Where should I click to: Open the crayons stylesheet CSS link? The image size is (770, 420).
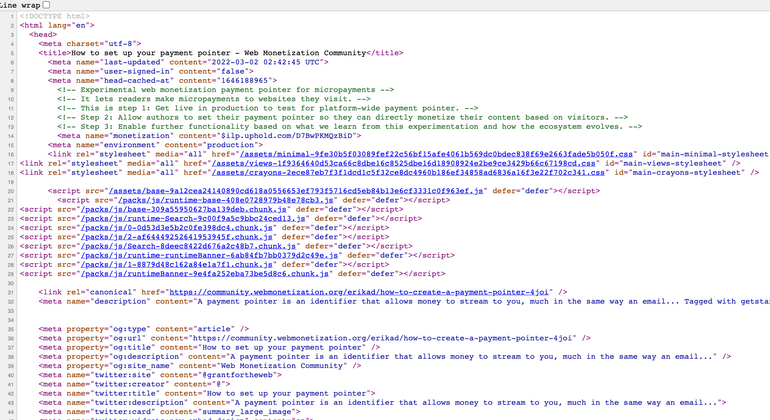[408, 172]
